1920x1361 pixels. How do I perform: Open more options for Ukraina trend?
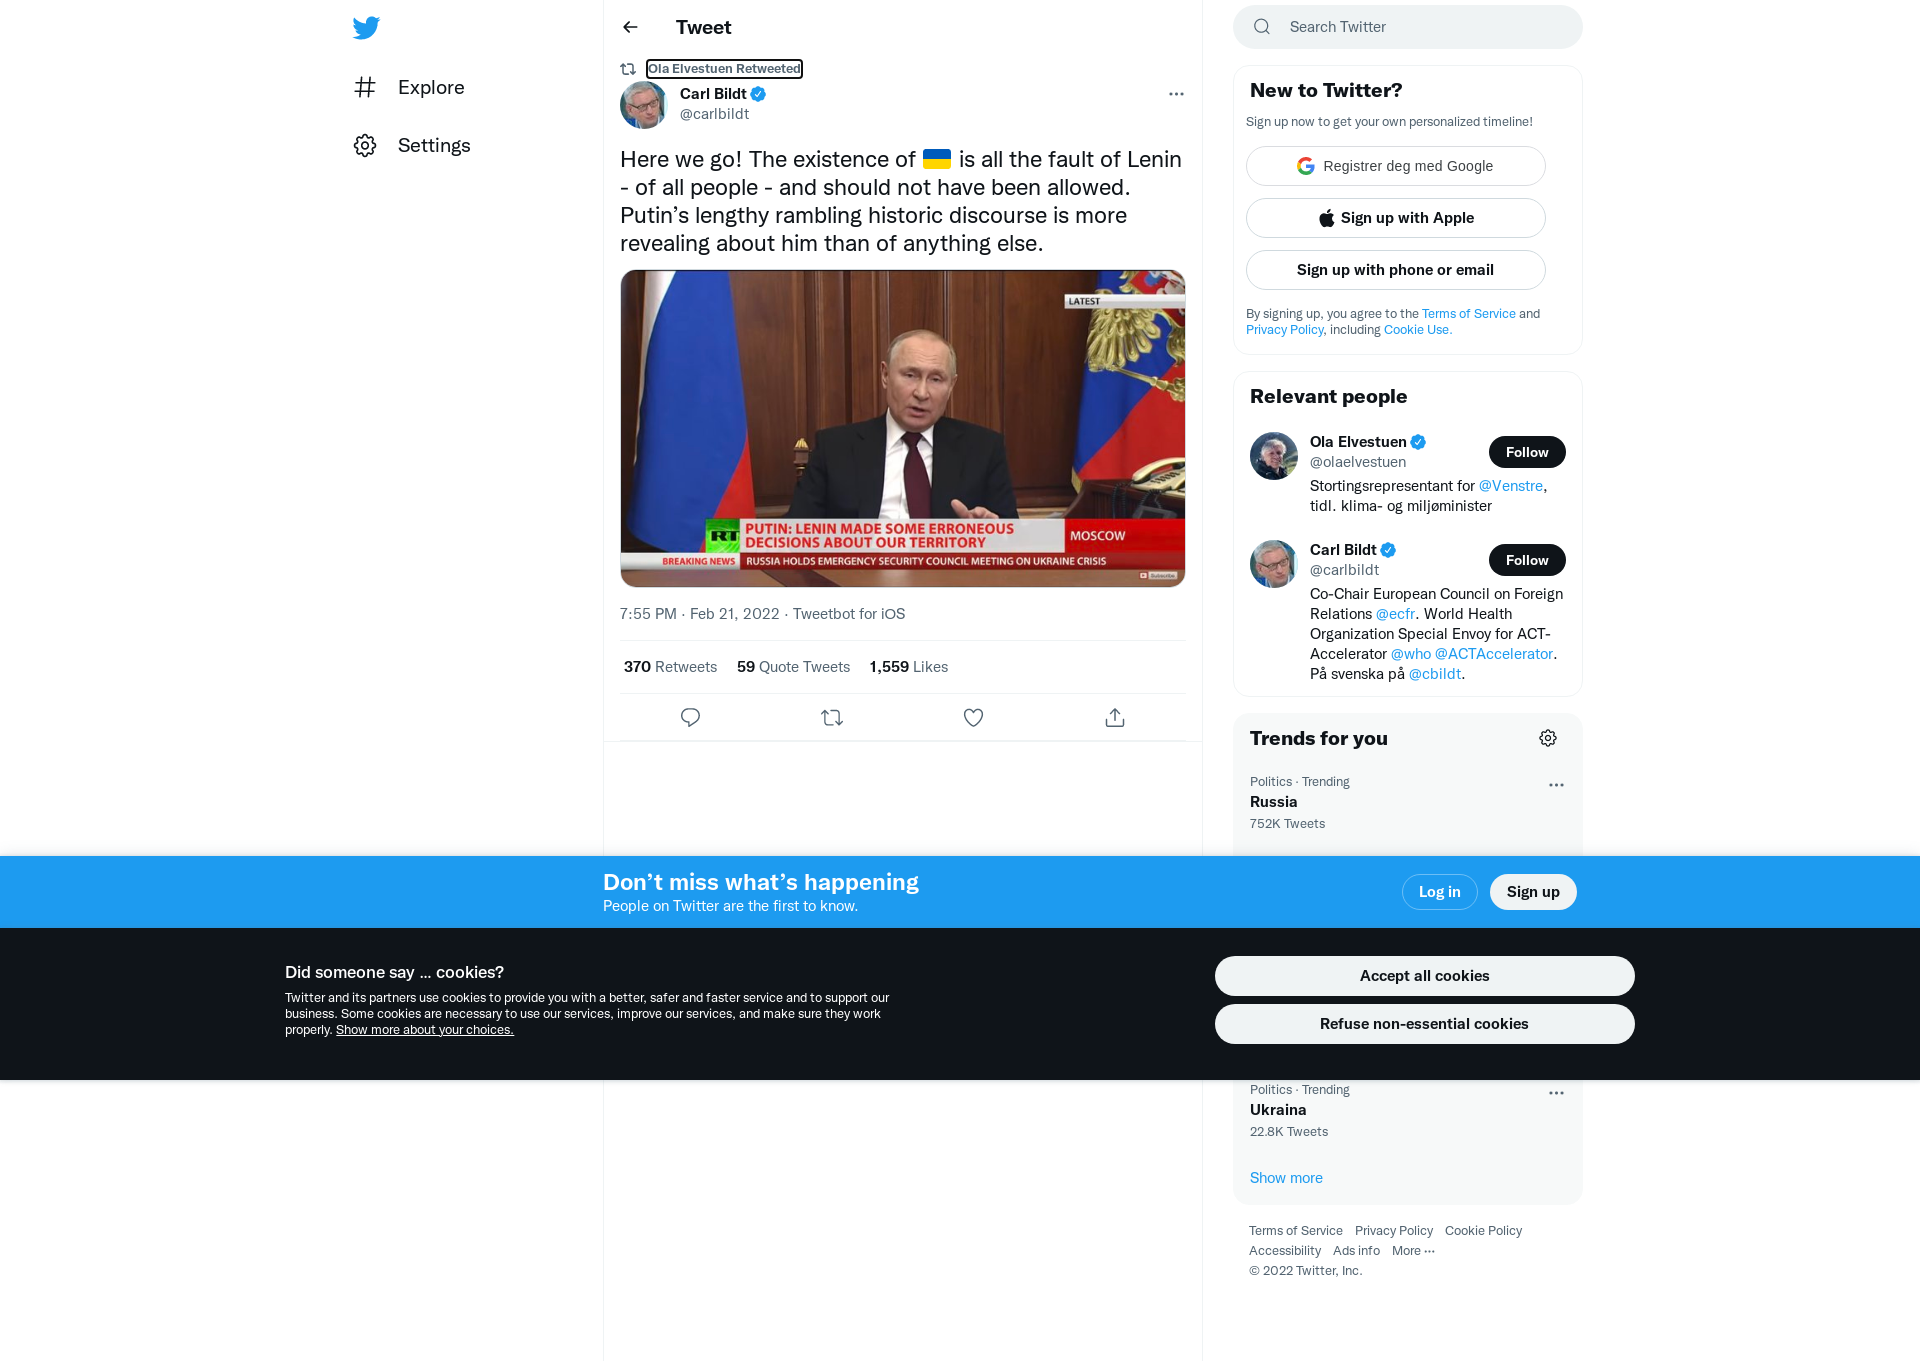pos(1556,1093)
